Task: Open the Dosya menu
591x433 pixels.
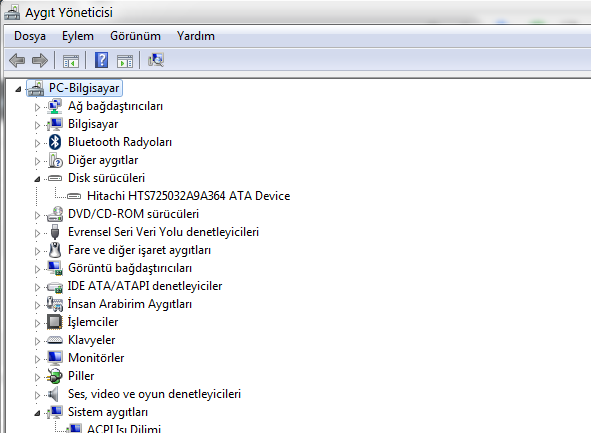Action: [x=30, y=36]
